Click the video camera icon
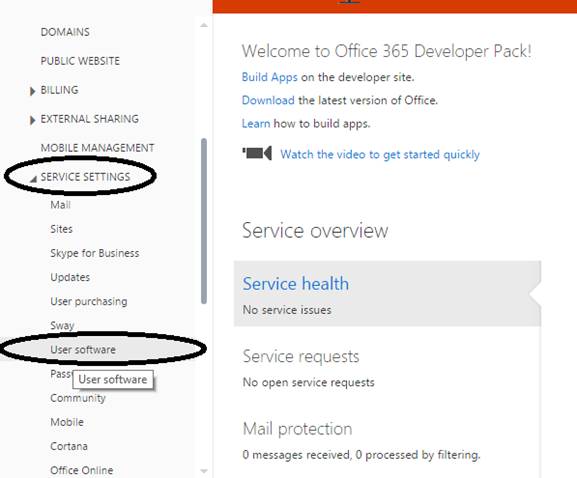577x478 pixels. click(x=257, y=153)
